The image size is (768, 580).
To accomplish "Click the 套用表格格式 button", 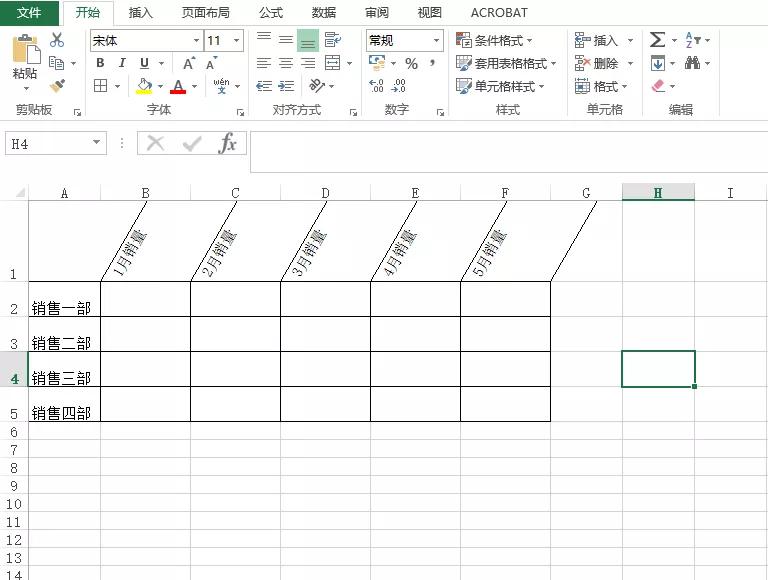I will (506, 63).
